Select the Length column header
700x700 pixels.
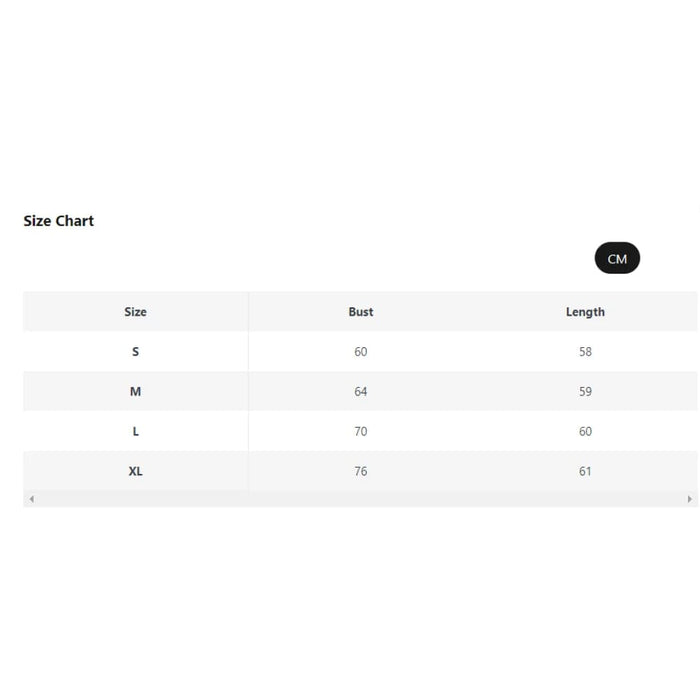[x=585, y=312]
